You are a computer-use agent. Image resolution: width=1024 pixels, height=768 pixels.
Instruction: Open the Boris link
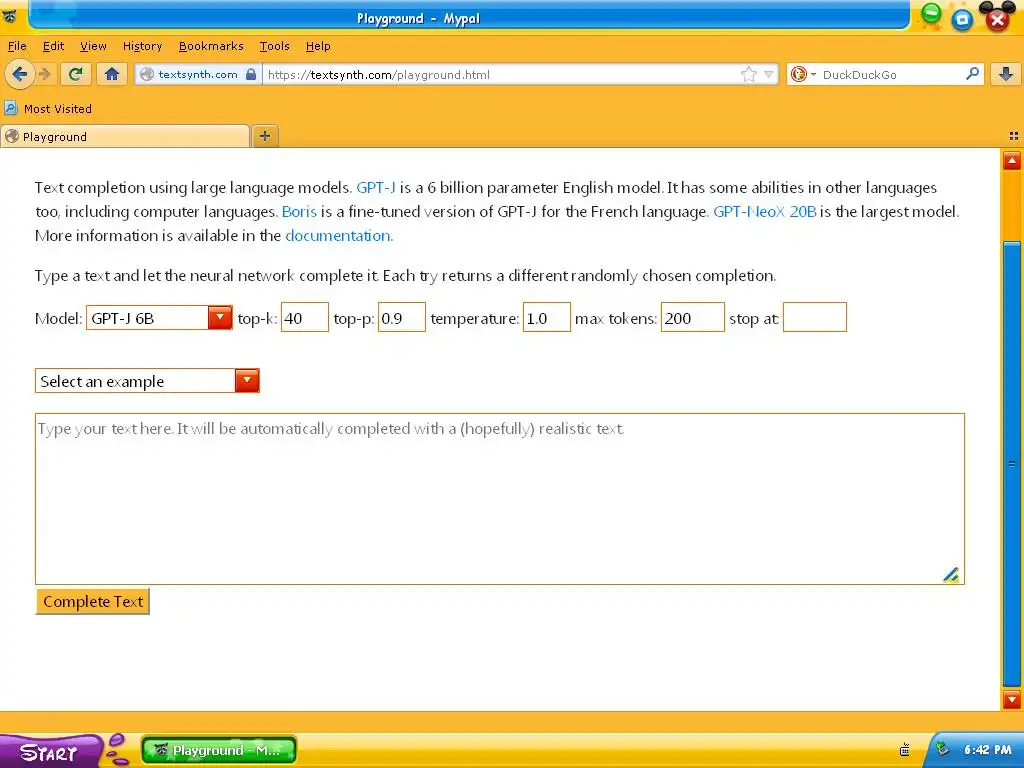coord(299,212)
